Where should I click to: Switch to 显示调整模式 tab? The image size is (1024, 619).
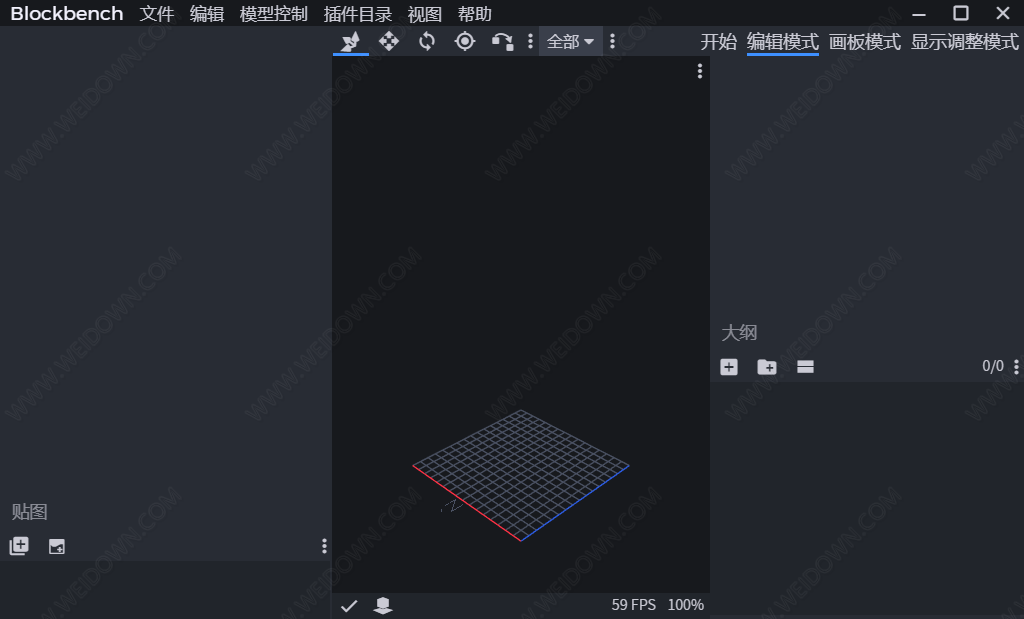pos(965,42)
